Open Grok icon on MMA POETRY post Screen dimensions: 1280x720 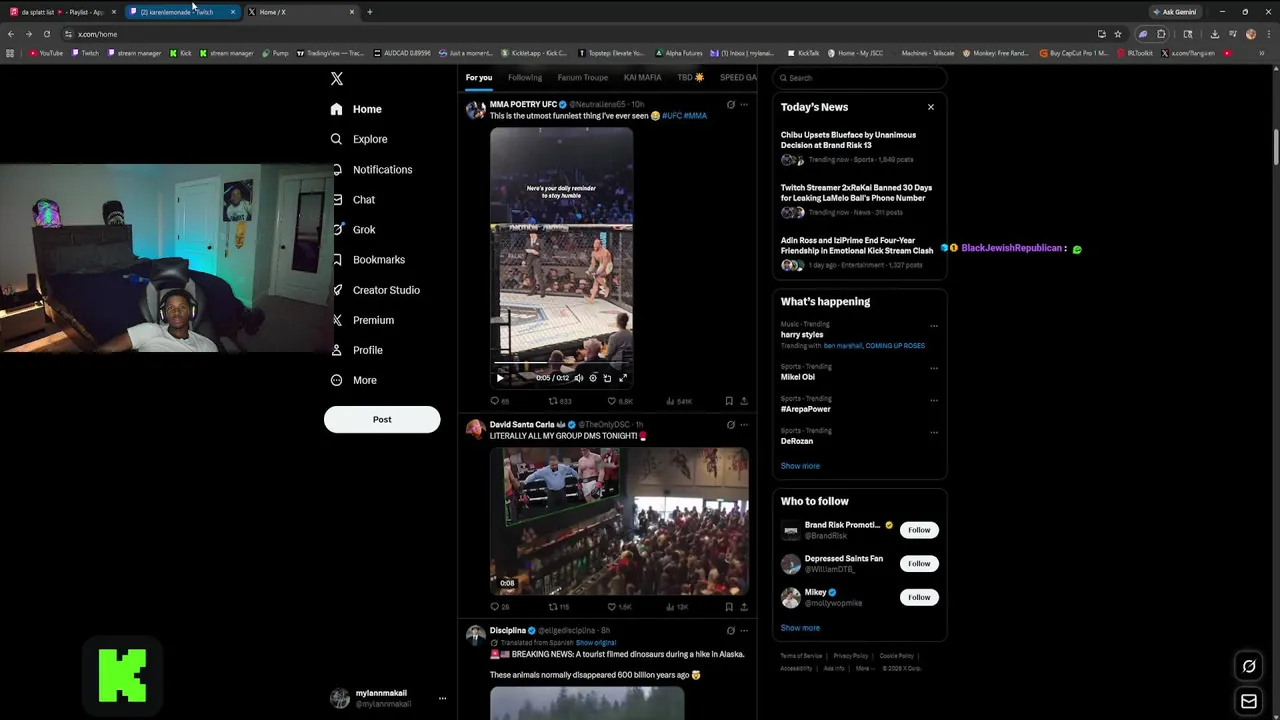click(x=730, y=104)
